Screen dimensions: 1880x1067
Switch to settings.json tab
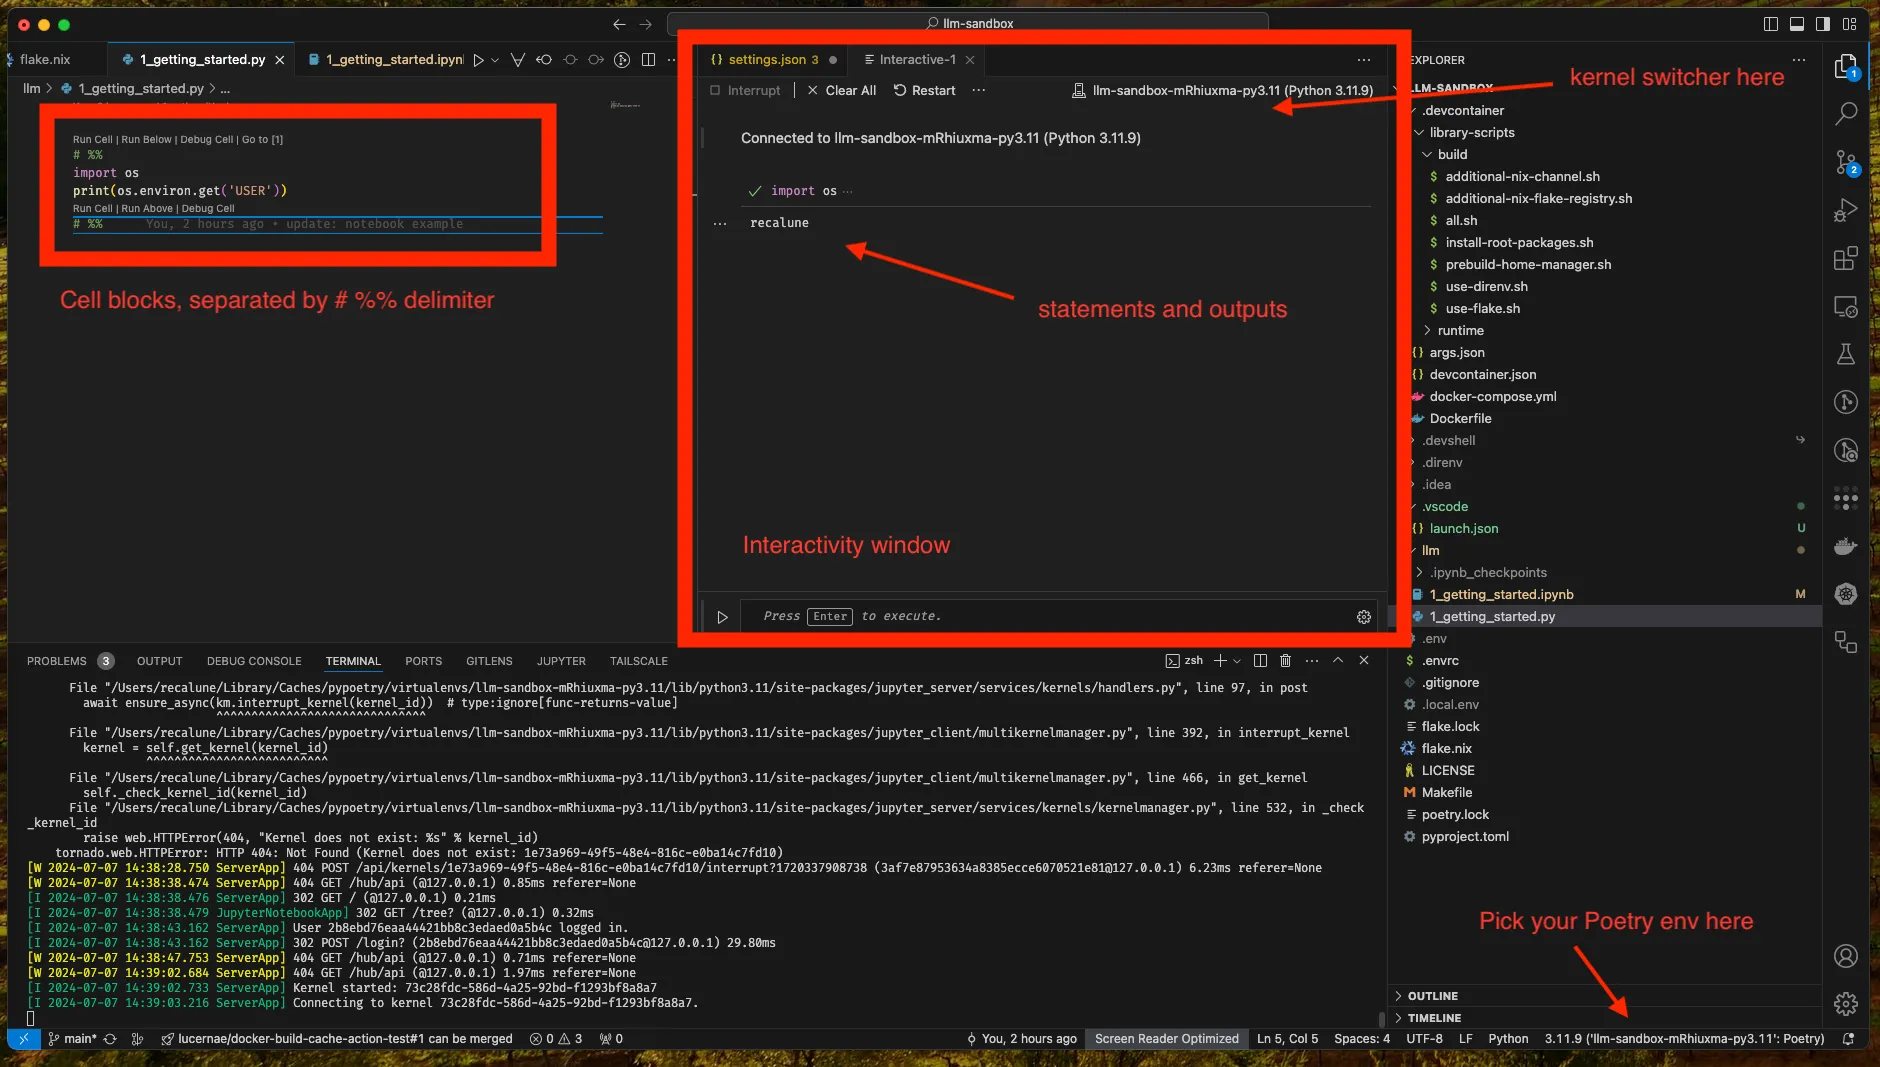773,60
